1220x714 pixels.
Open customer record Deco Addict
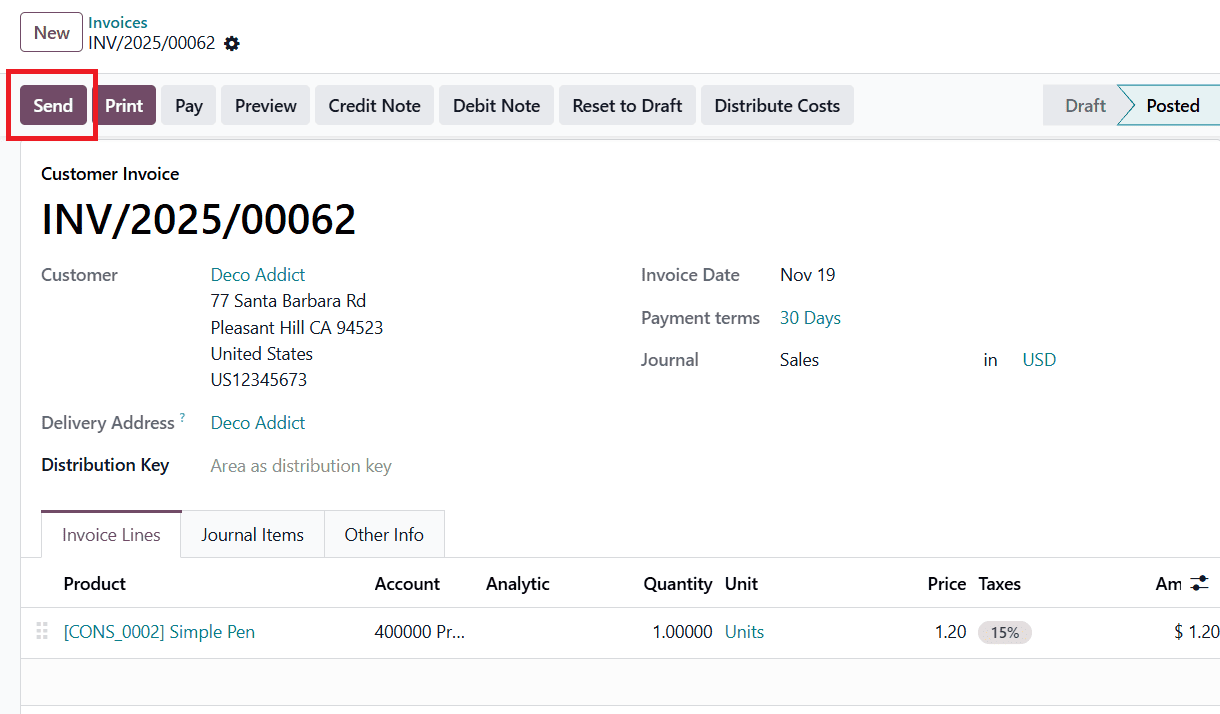257,274
